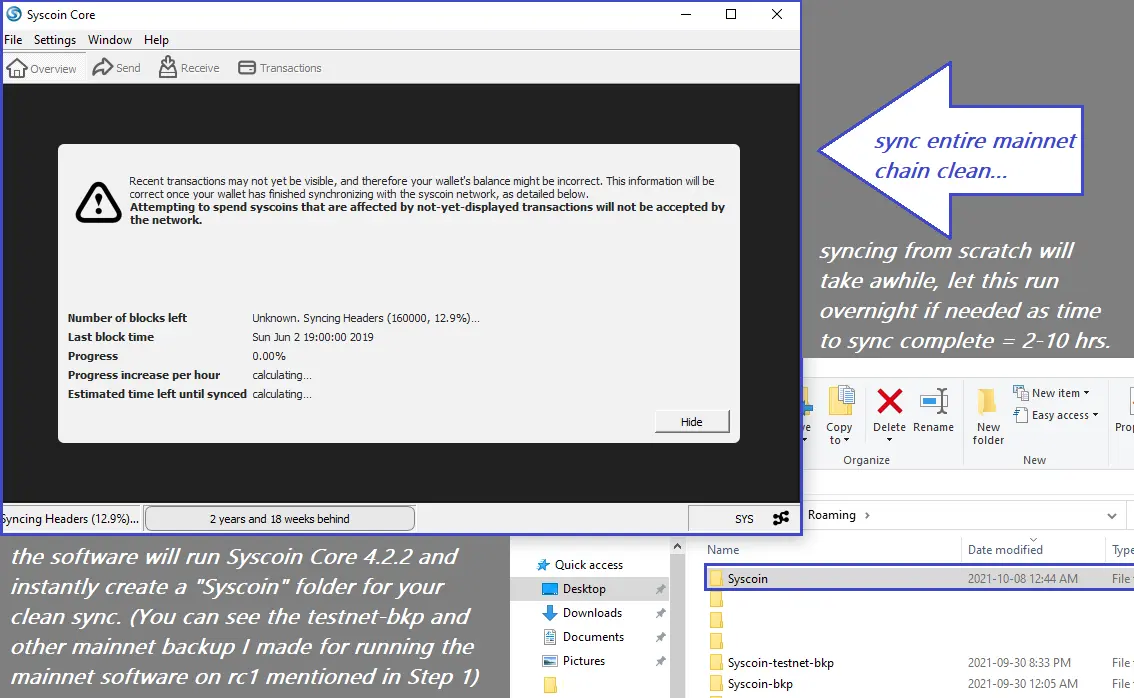Open the Transactions page in Syscoin Core

click(x=280, y=68)
